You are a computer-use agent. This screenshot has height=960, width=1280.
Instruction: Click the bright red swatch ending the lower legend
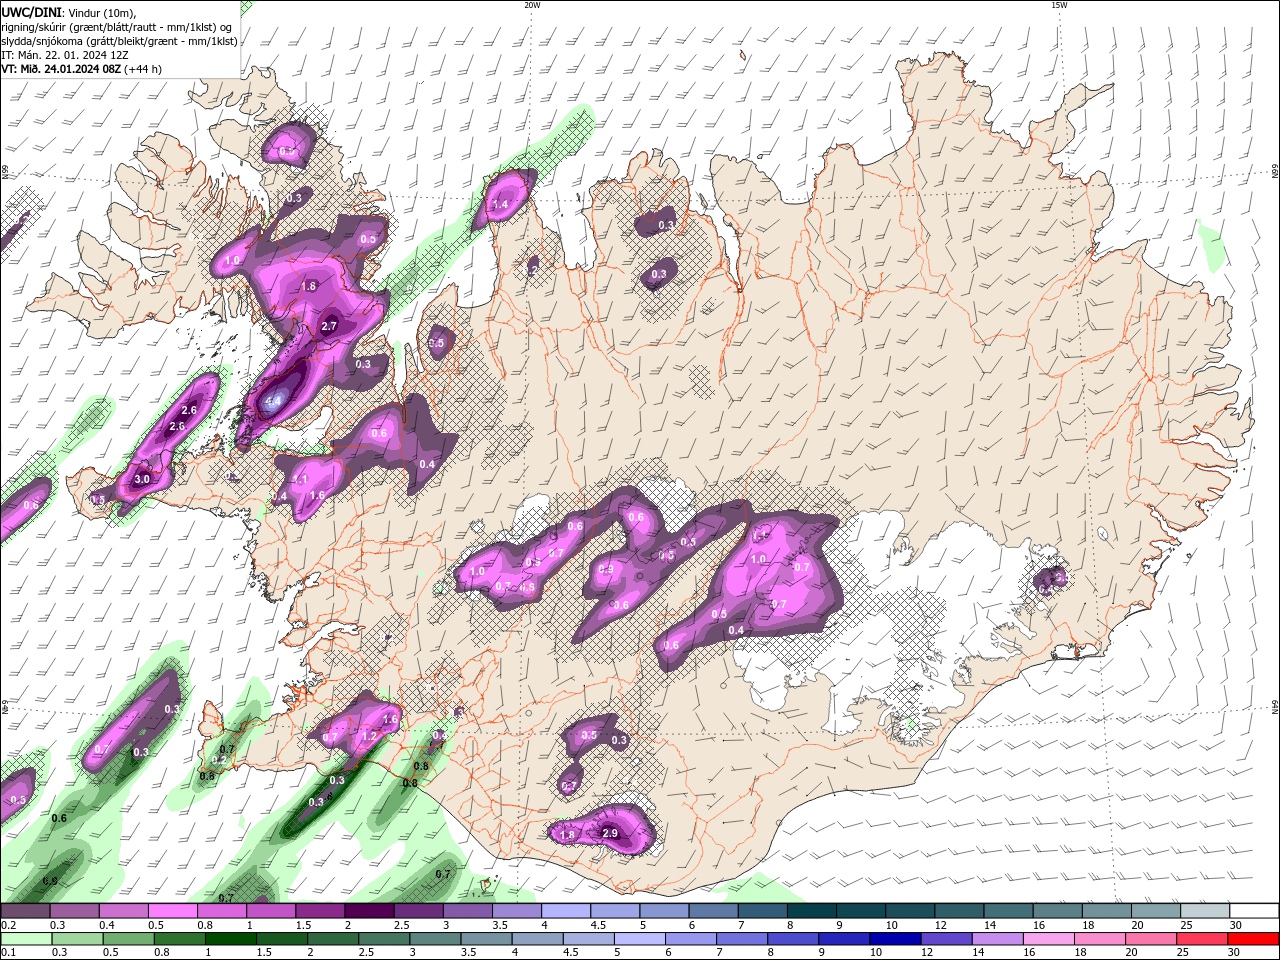click(1255, 939)
